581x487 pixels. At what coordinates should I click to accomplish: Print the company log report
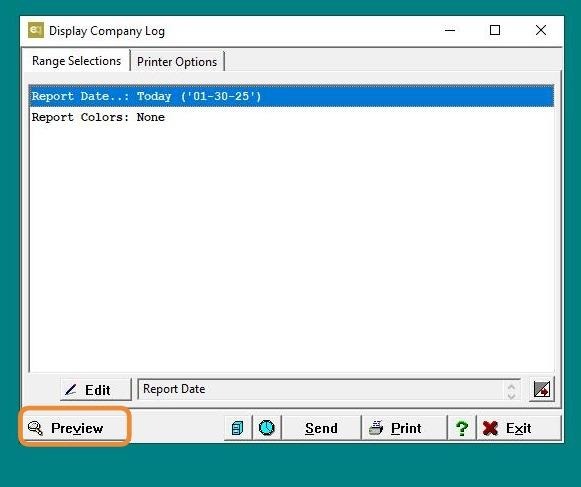pyautogui.click(x=404, y=428)
